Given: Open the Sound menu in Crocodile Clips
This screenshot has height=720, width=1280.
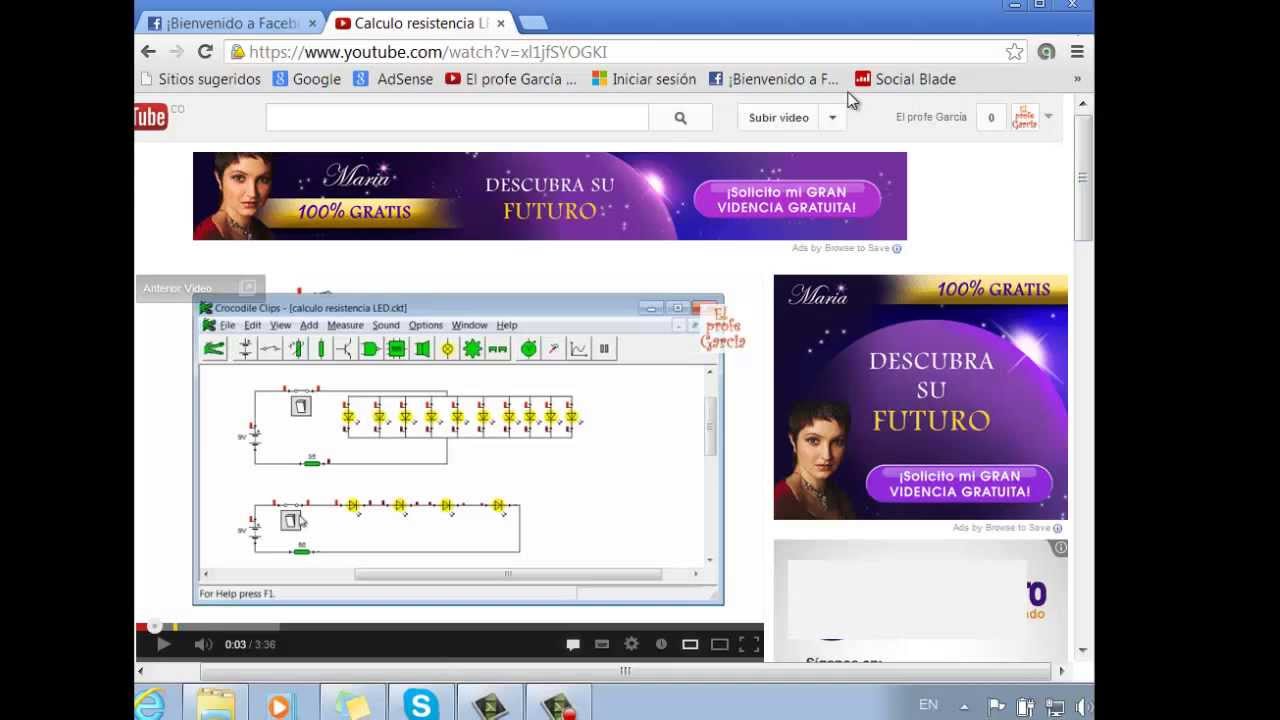Looking at the screenshot, I should tap(386, 325).
